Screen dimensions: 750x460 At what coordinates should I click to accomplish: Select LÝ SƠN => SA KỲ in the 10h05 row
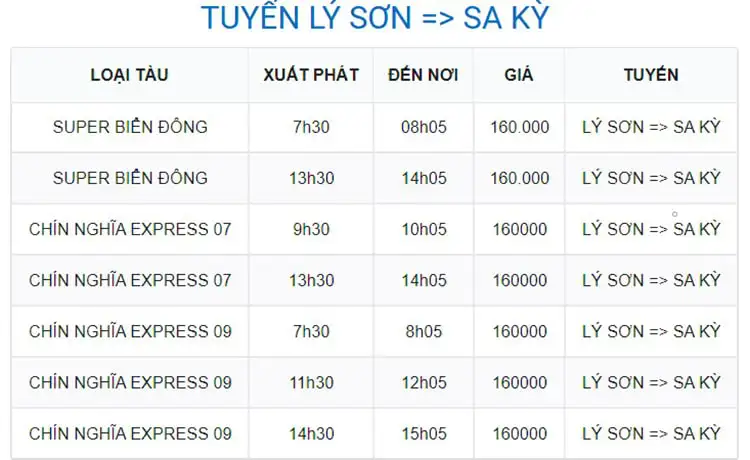pyautogui.click(x=651, y=229)
